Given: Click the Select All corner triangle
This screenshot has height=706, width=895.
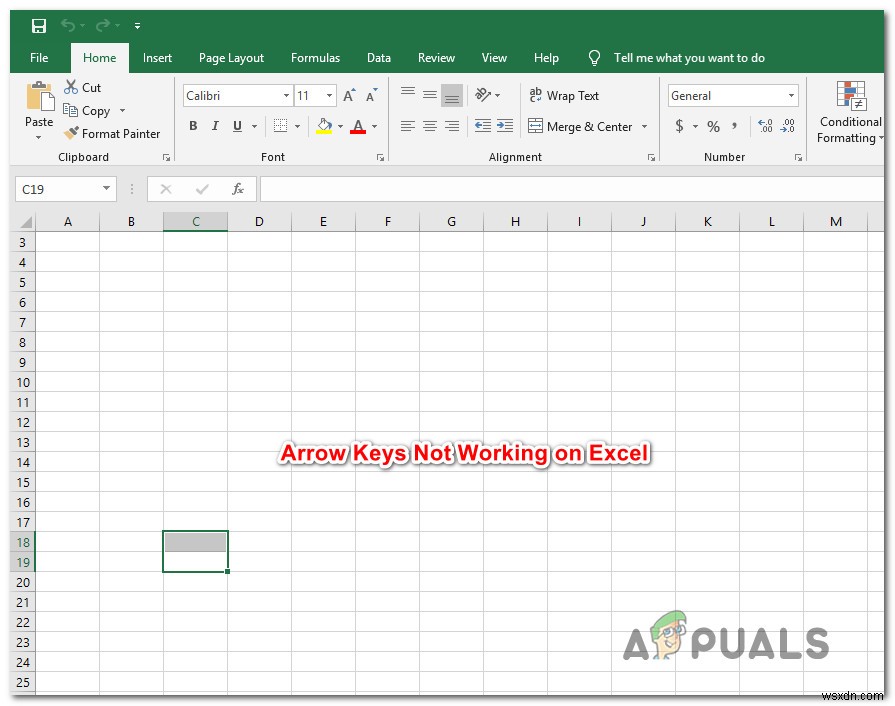Looking at the screenshot, I should tap(25, 222).
